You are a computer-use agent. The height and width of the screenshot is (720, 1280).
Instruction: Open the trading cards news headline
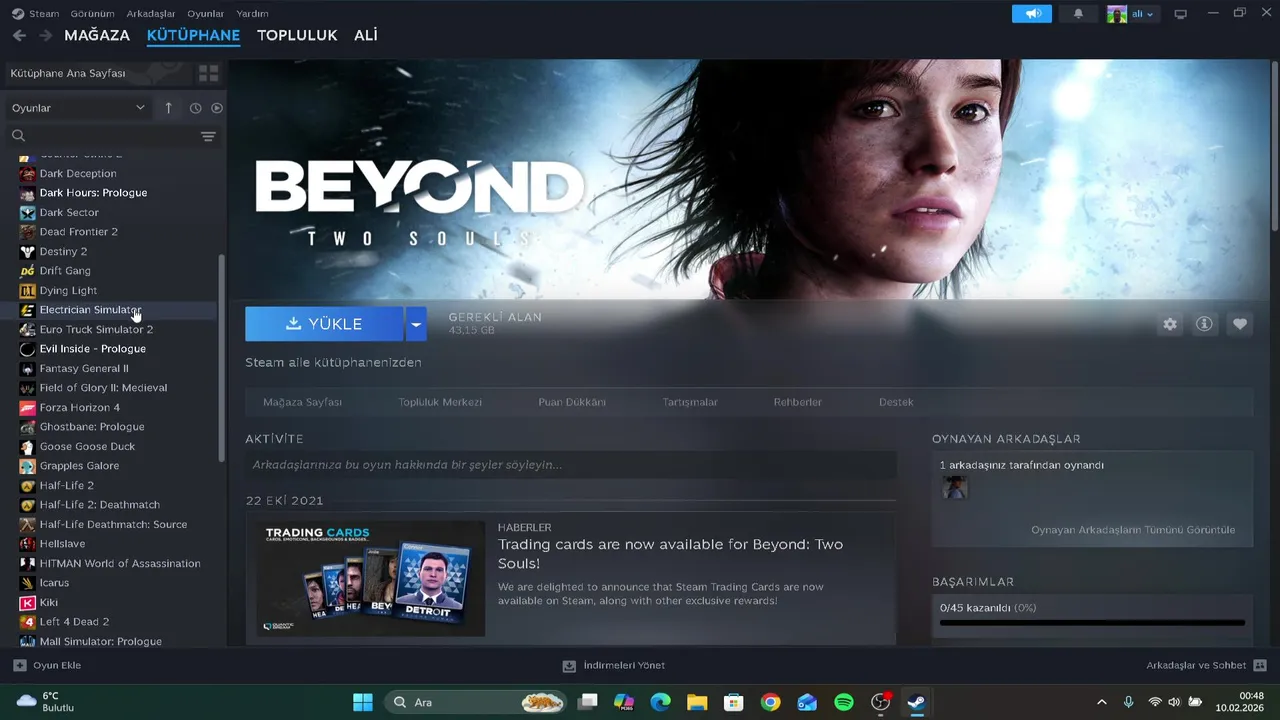pos(670,553)
